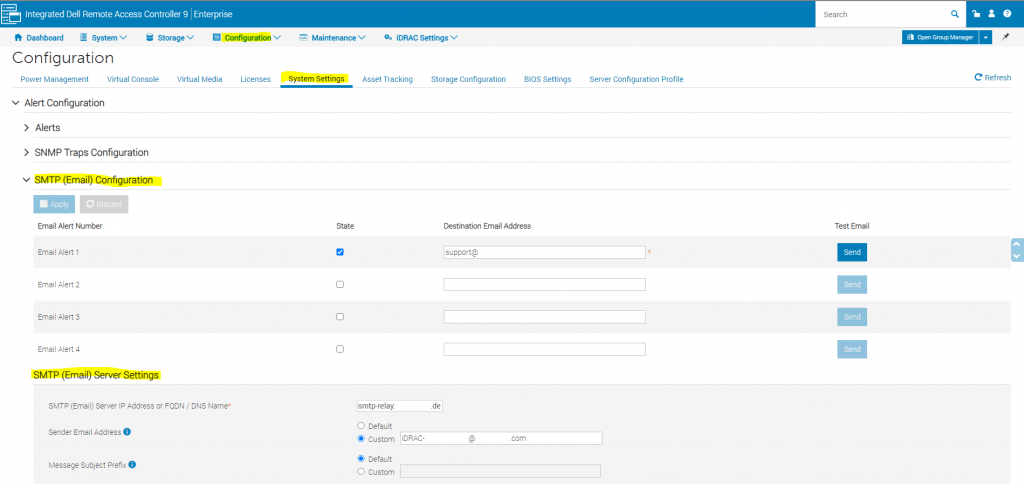Send test email for Email Alert 2
Screen dimensions: 1024x484
[x=852, y=285]
